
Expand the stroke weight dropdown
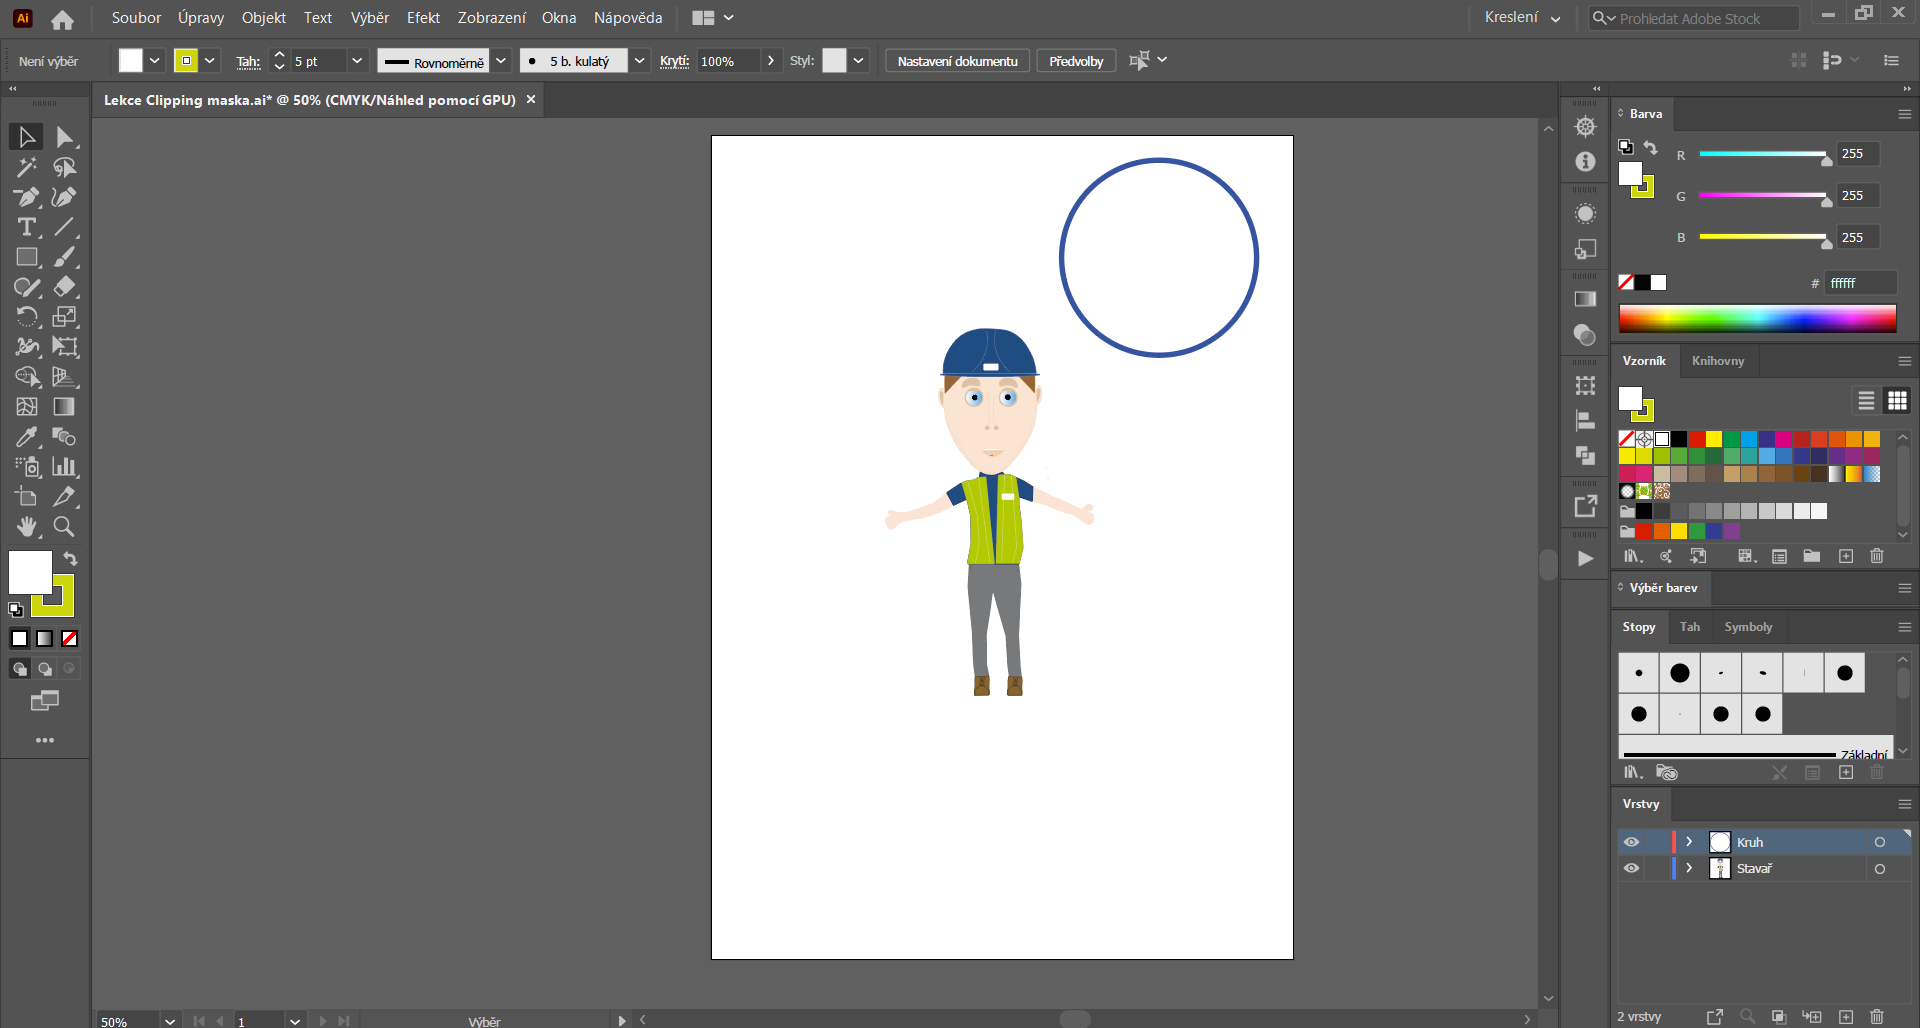(357, 61)
